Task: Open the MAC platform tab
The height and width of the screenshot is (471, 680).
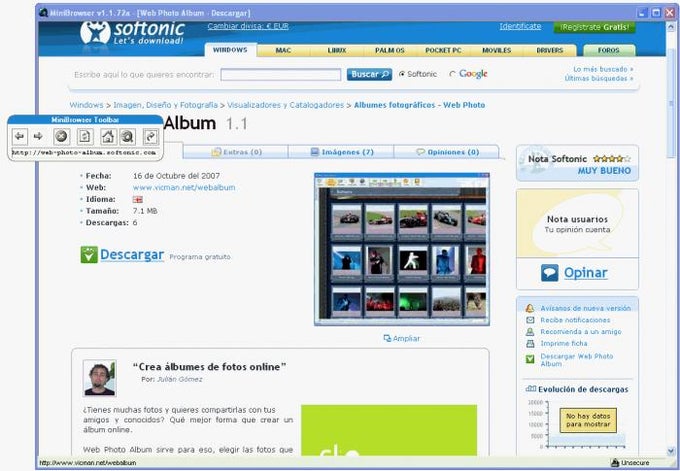Action: [283, 50]
